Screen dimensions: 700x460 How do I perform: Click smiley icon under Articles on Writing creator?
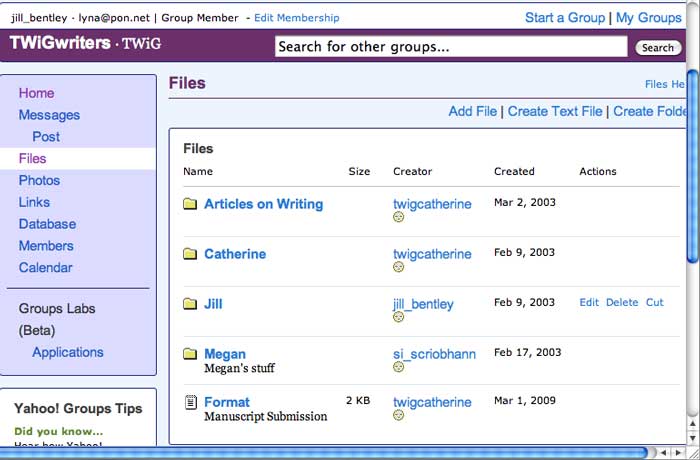tap(398, 217)
